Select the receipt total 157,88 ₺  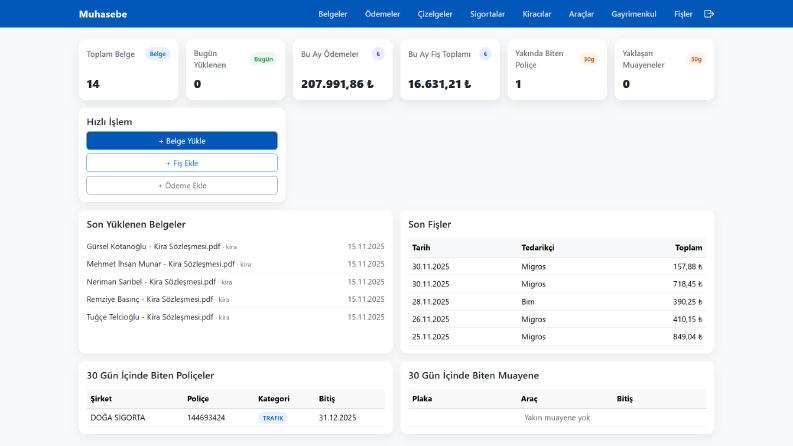click(x=687, y=266)
